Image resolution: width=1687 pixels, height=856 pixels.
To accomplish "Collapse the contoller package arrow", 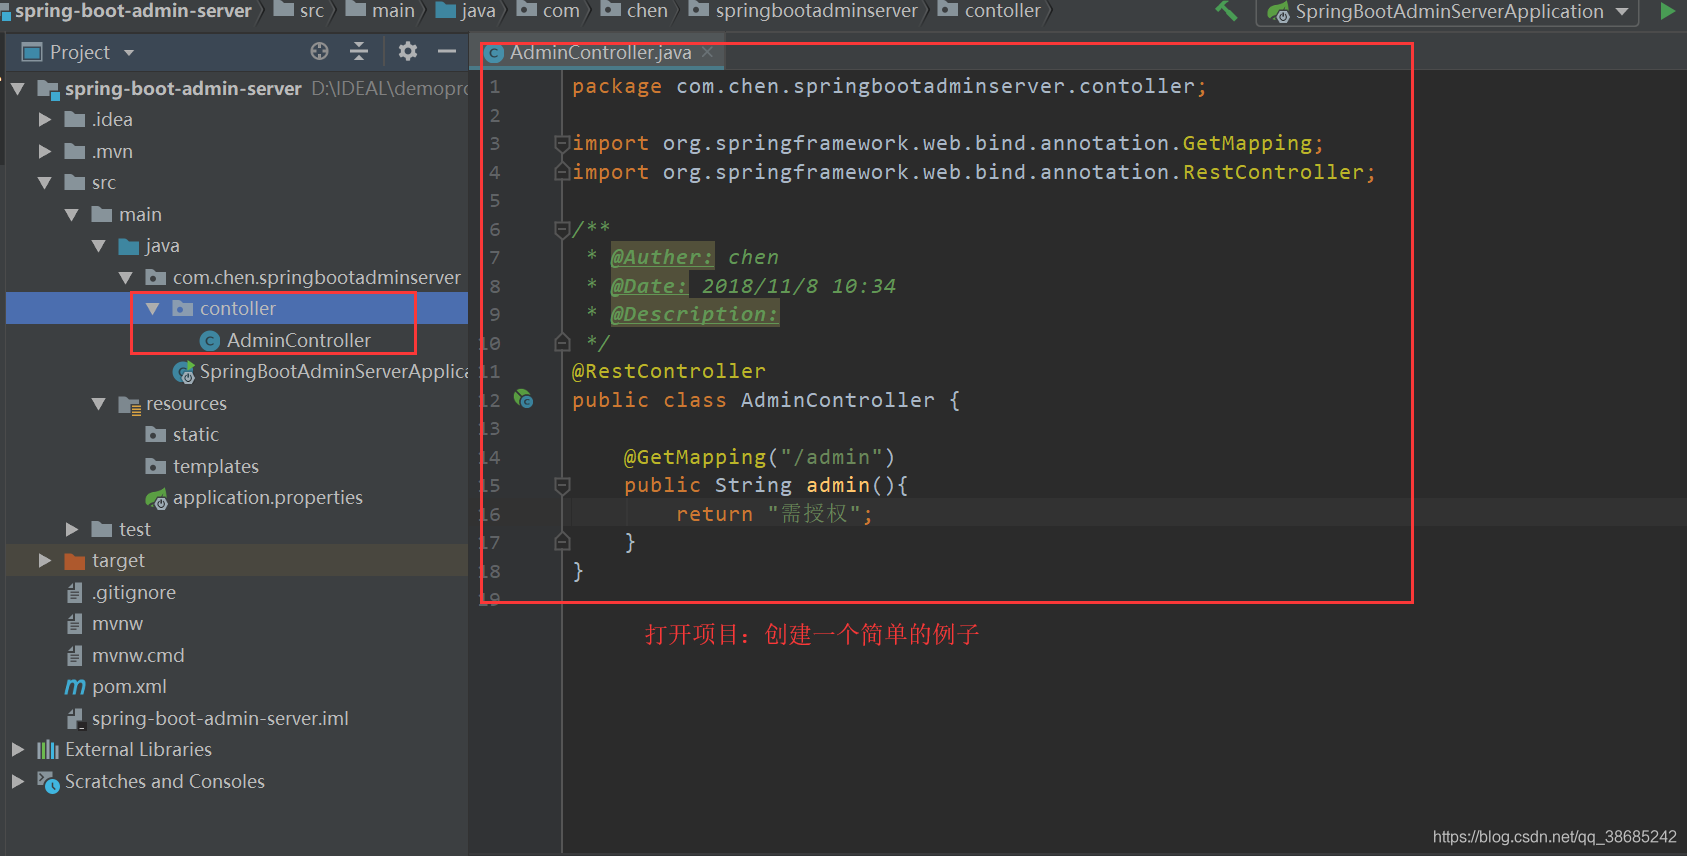I will tap(153, 309).
